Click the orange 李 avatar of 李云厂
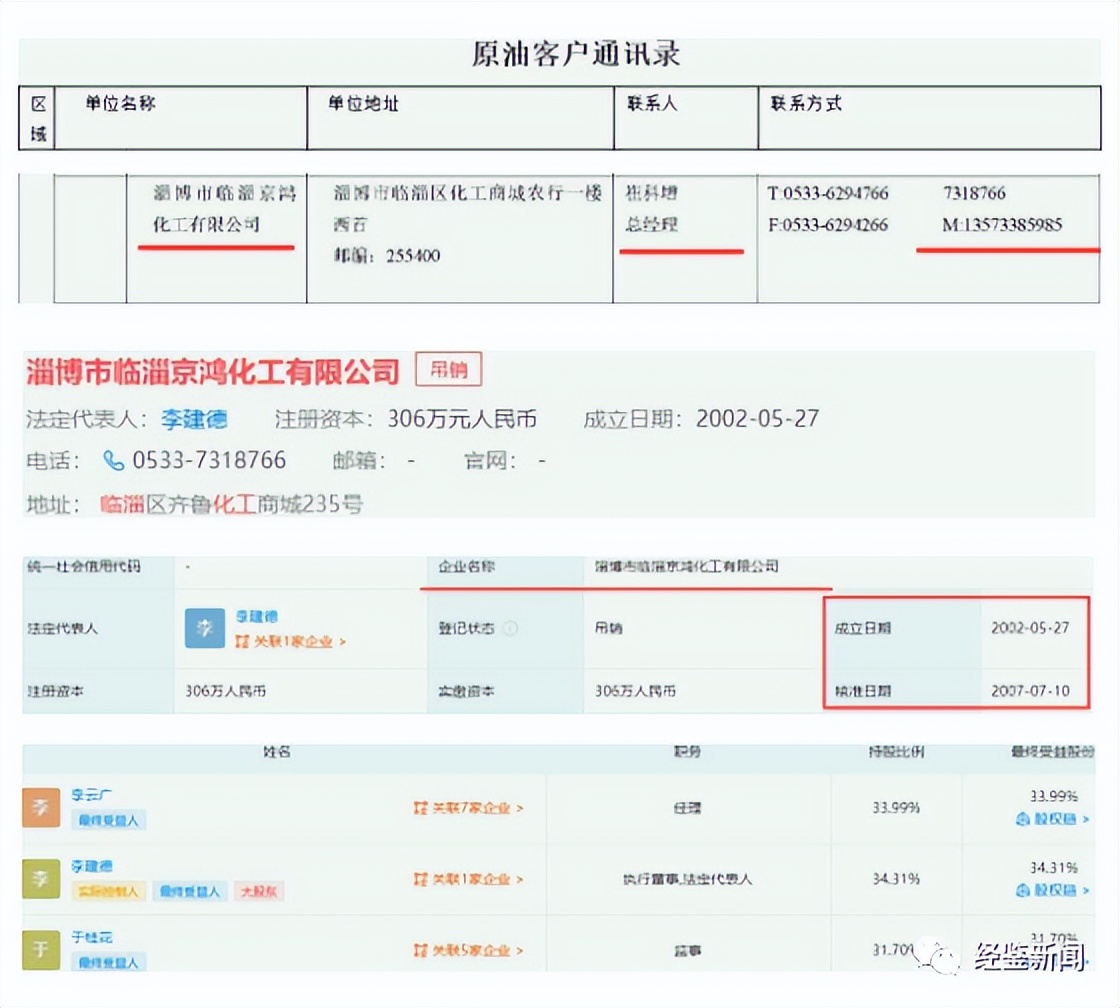This screenshot has height=1008, width=1120. pyautogui.click(x=41, y=807)
